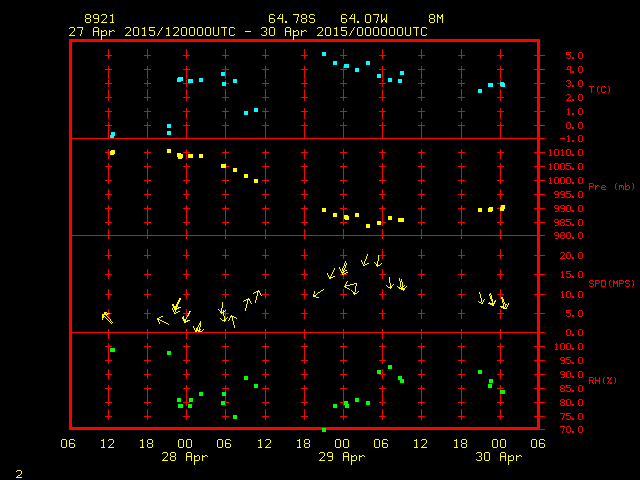Click the '4.0' temperature tick value

(574, 70)
